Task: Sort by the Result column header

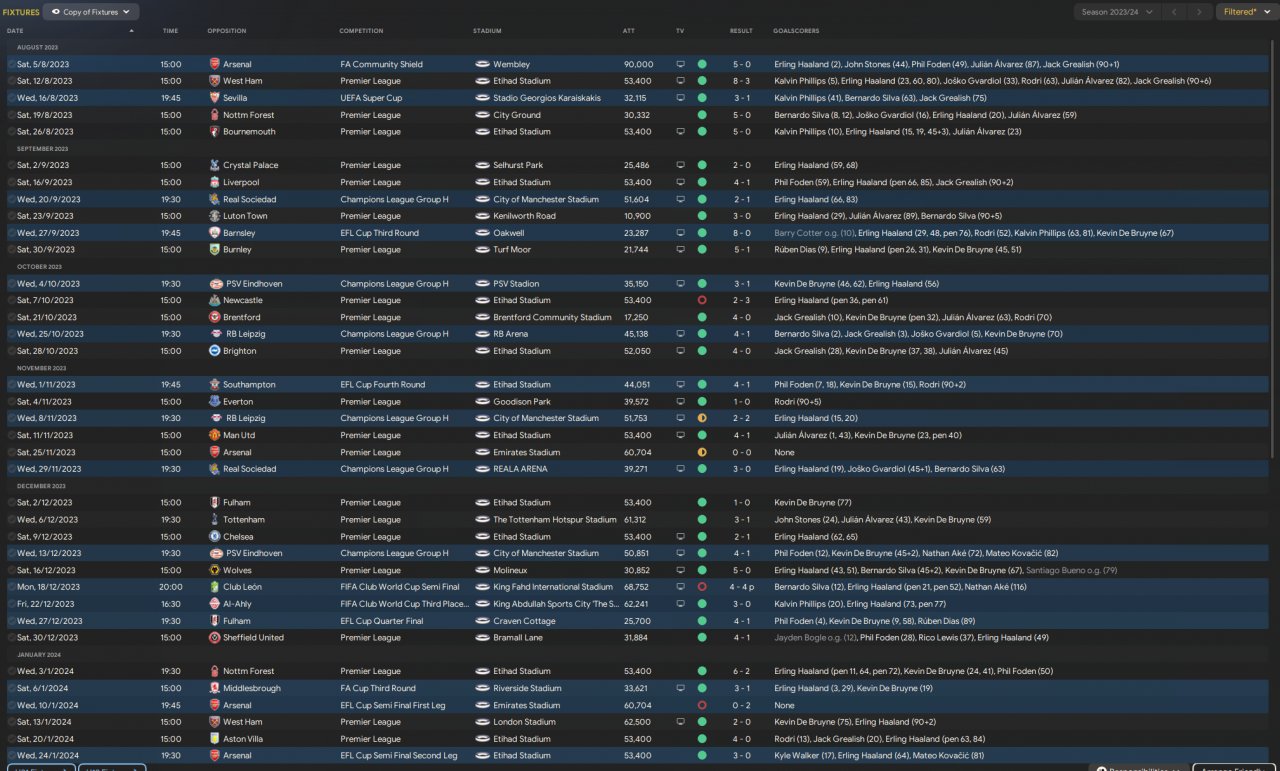Action: (741, 31)
